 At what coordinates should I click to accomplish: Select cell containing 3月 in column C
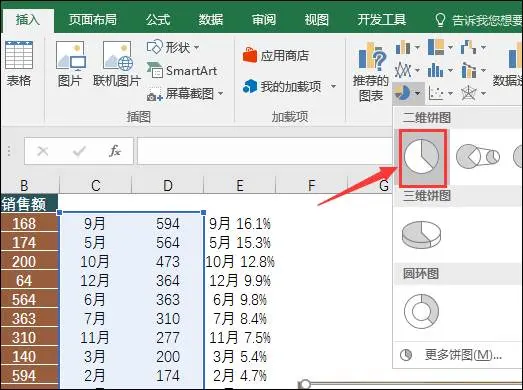95,357
